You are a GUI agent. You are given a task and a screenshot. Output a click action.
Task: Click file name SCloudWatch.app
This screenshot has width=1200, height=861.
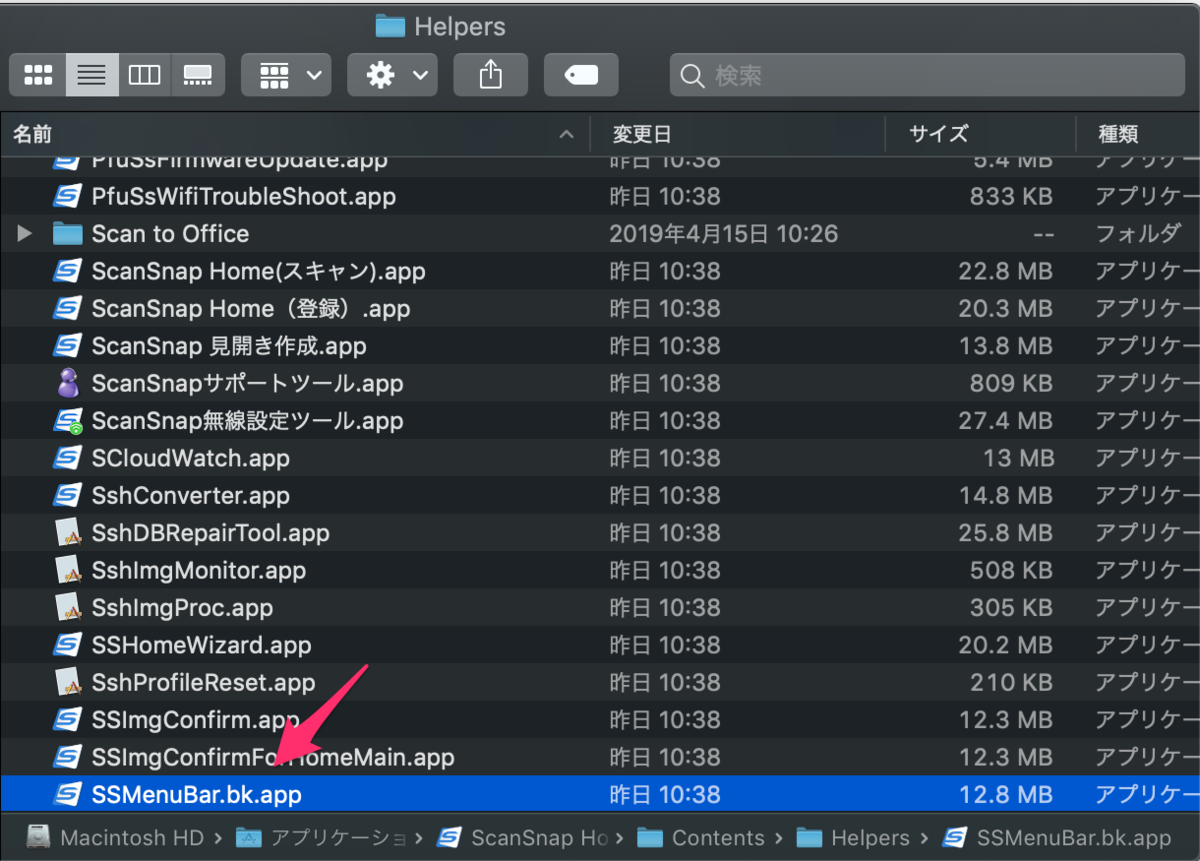pyautogui.click(x=190, y=458)
